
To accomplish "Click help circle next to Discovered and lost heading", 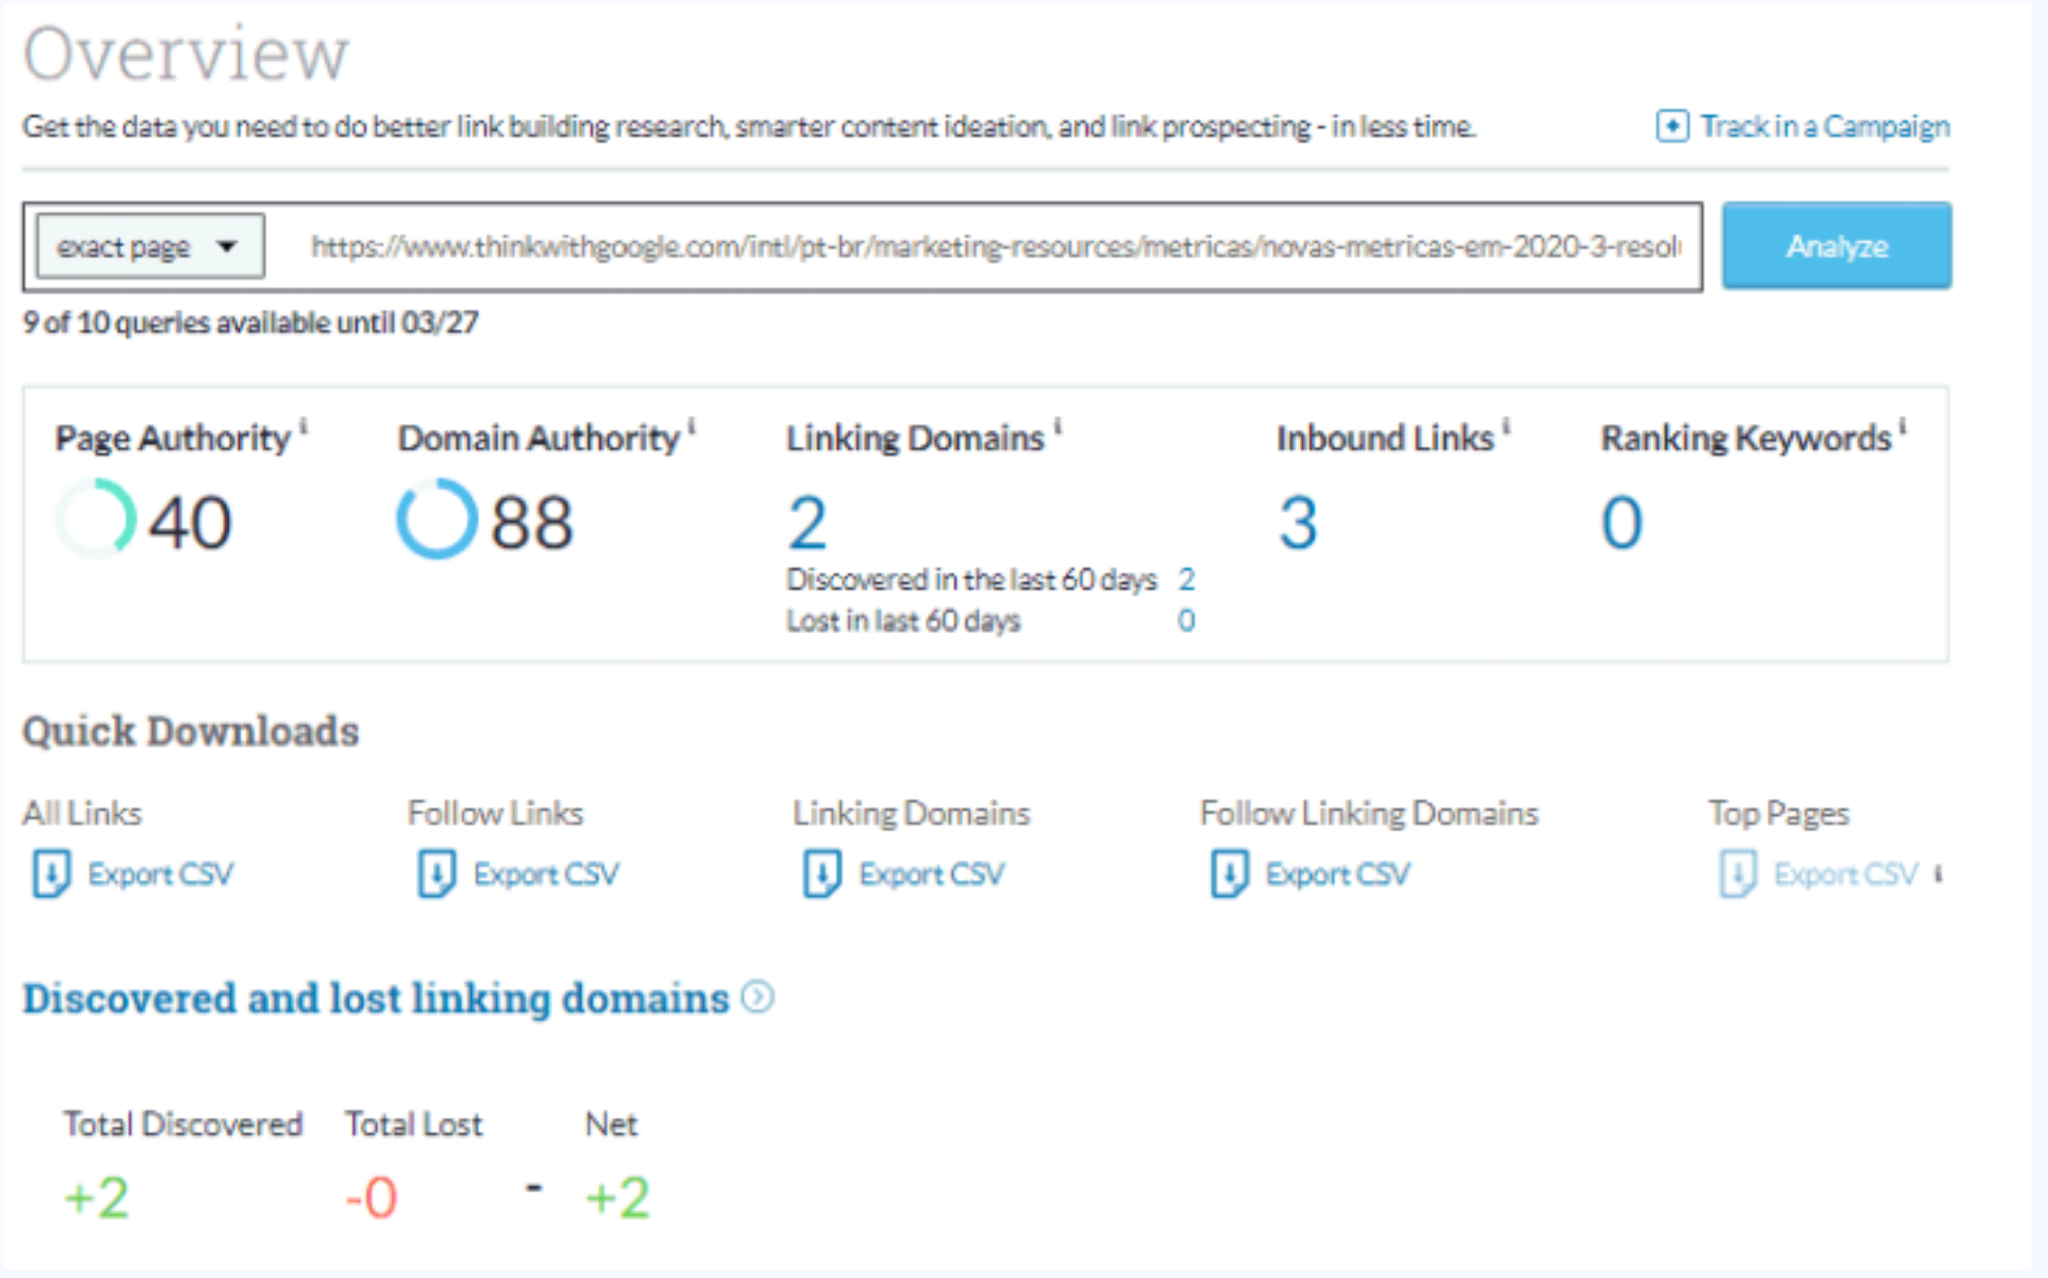I will (758, 997).
